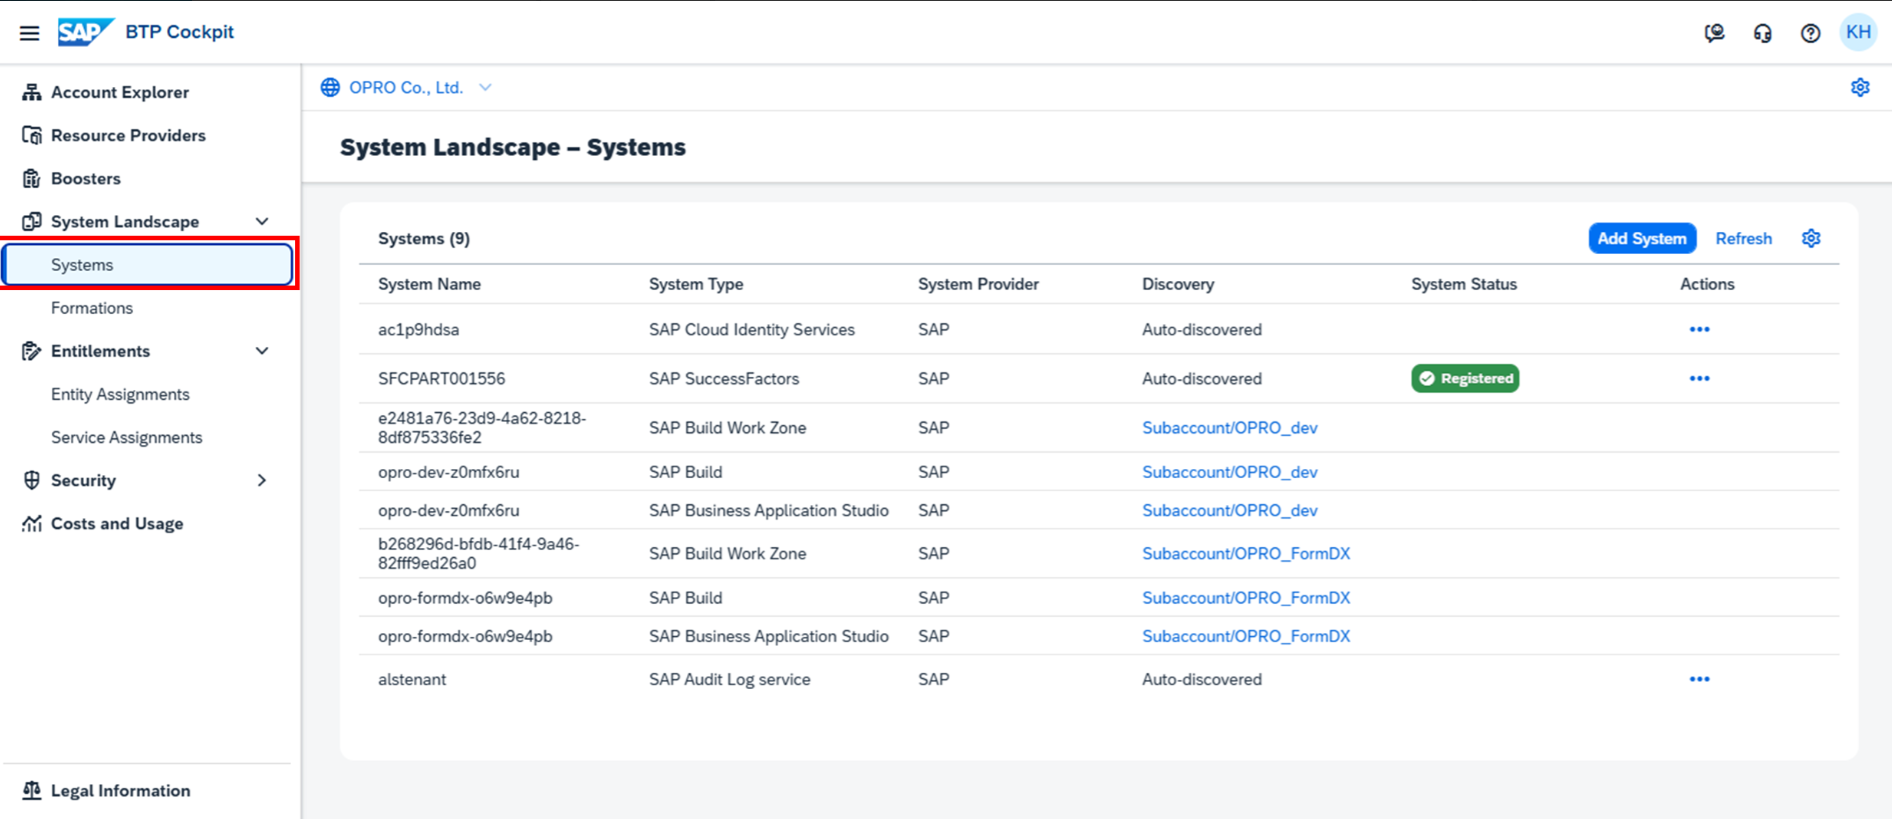Image resolution: width=1892 pixels, height=819 pixels.
Task: Open Subaccount/OPRO_FormDX link for SAP Build Work Zone
Action: (x=1245, y=553)
